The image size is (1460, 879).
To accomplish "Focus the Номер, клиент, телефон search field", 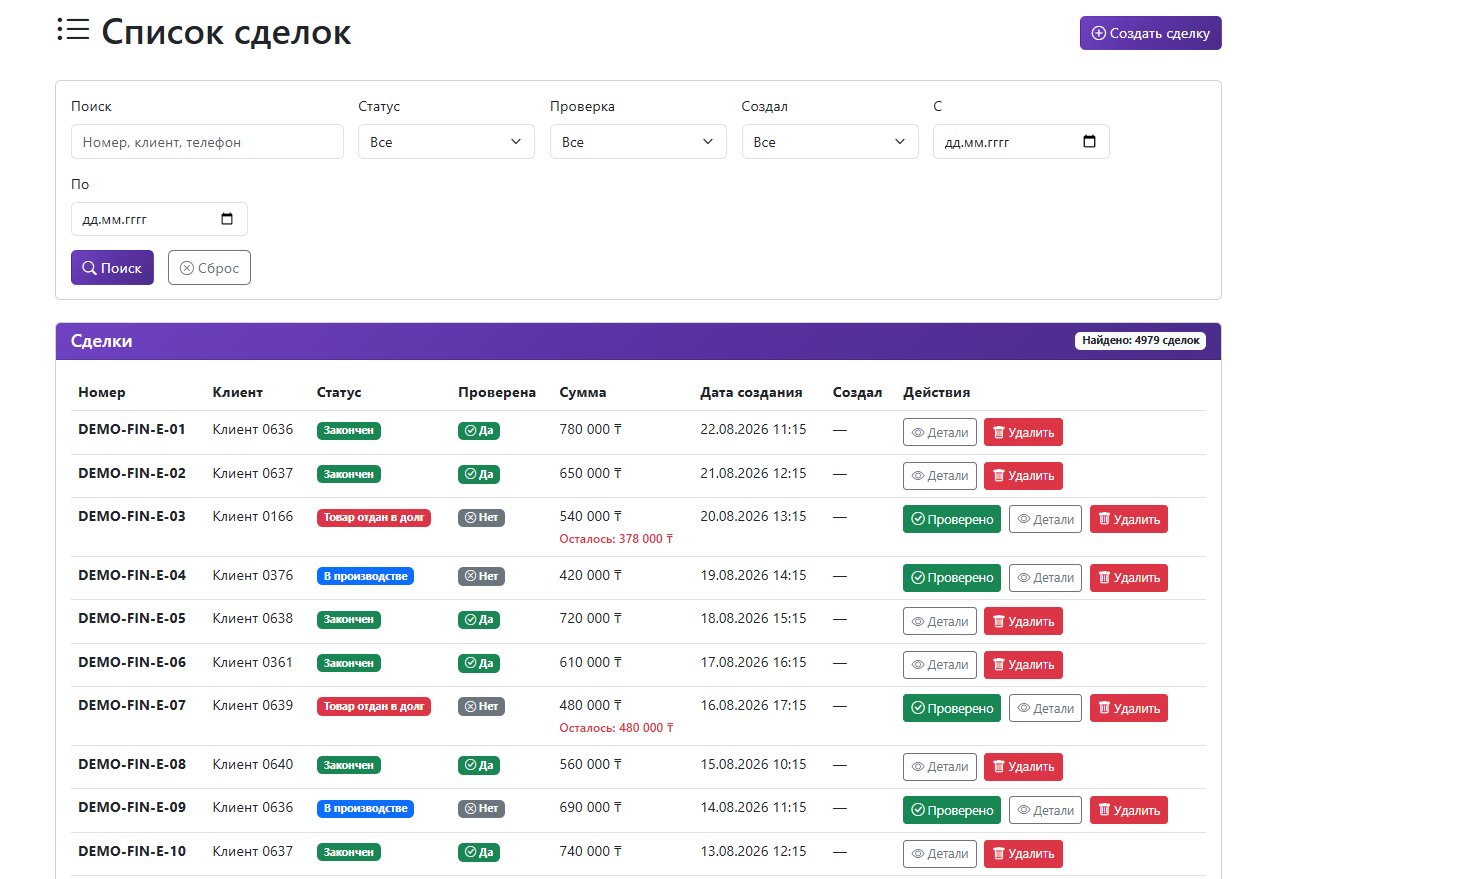I will 207,142.
